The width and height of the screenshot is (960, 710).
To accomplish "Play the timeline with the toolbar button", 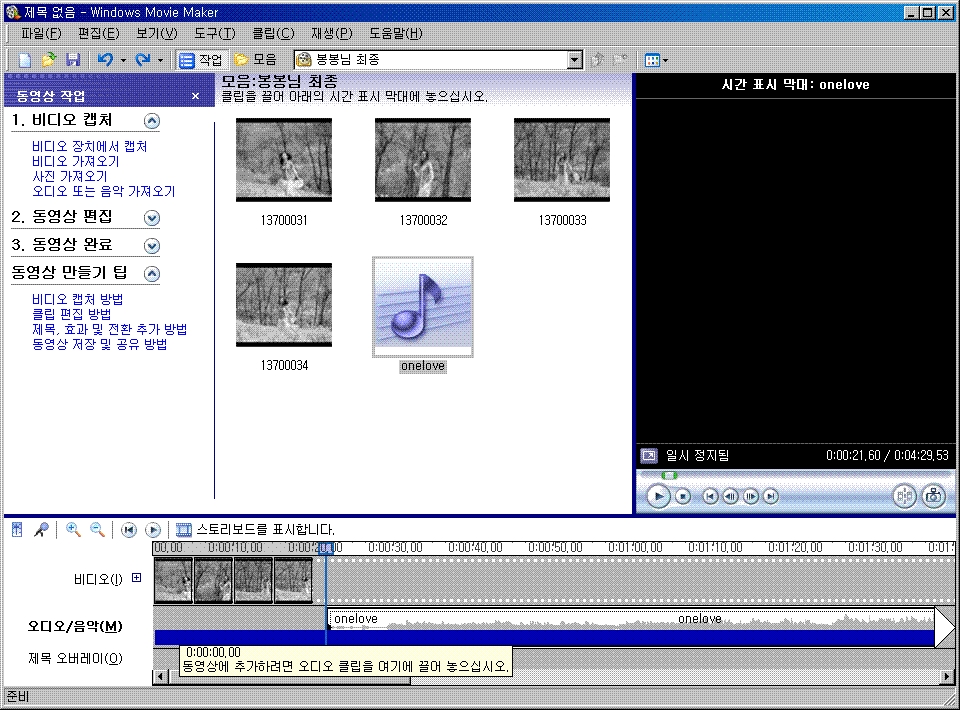I will point(153,530).
